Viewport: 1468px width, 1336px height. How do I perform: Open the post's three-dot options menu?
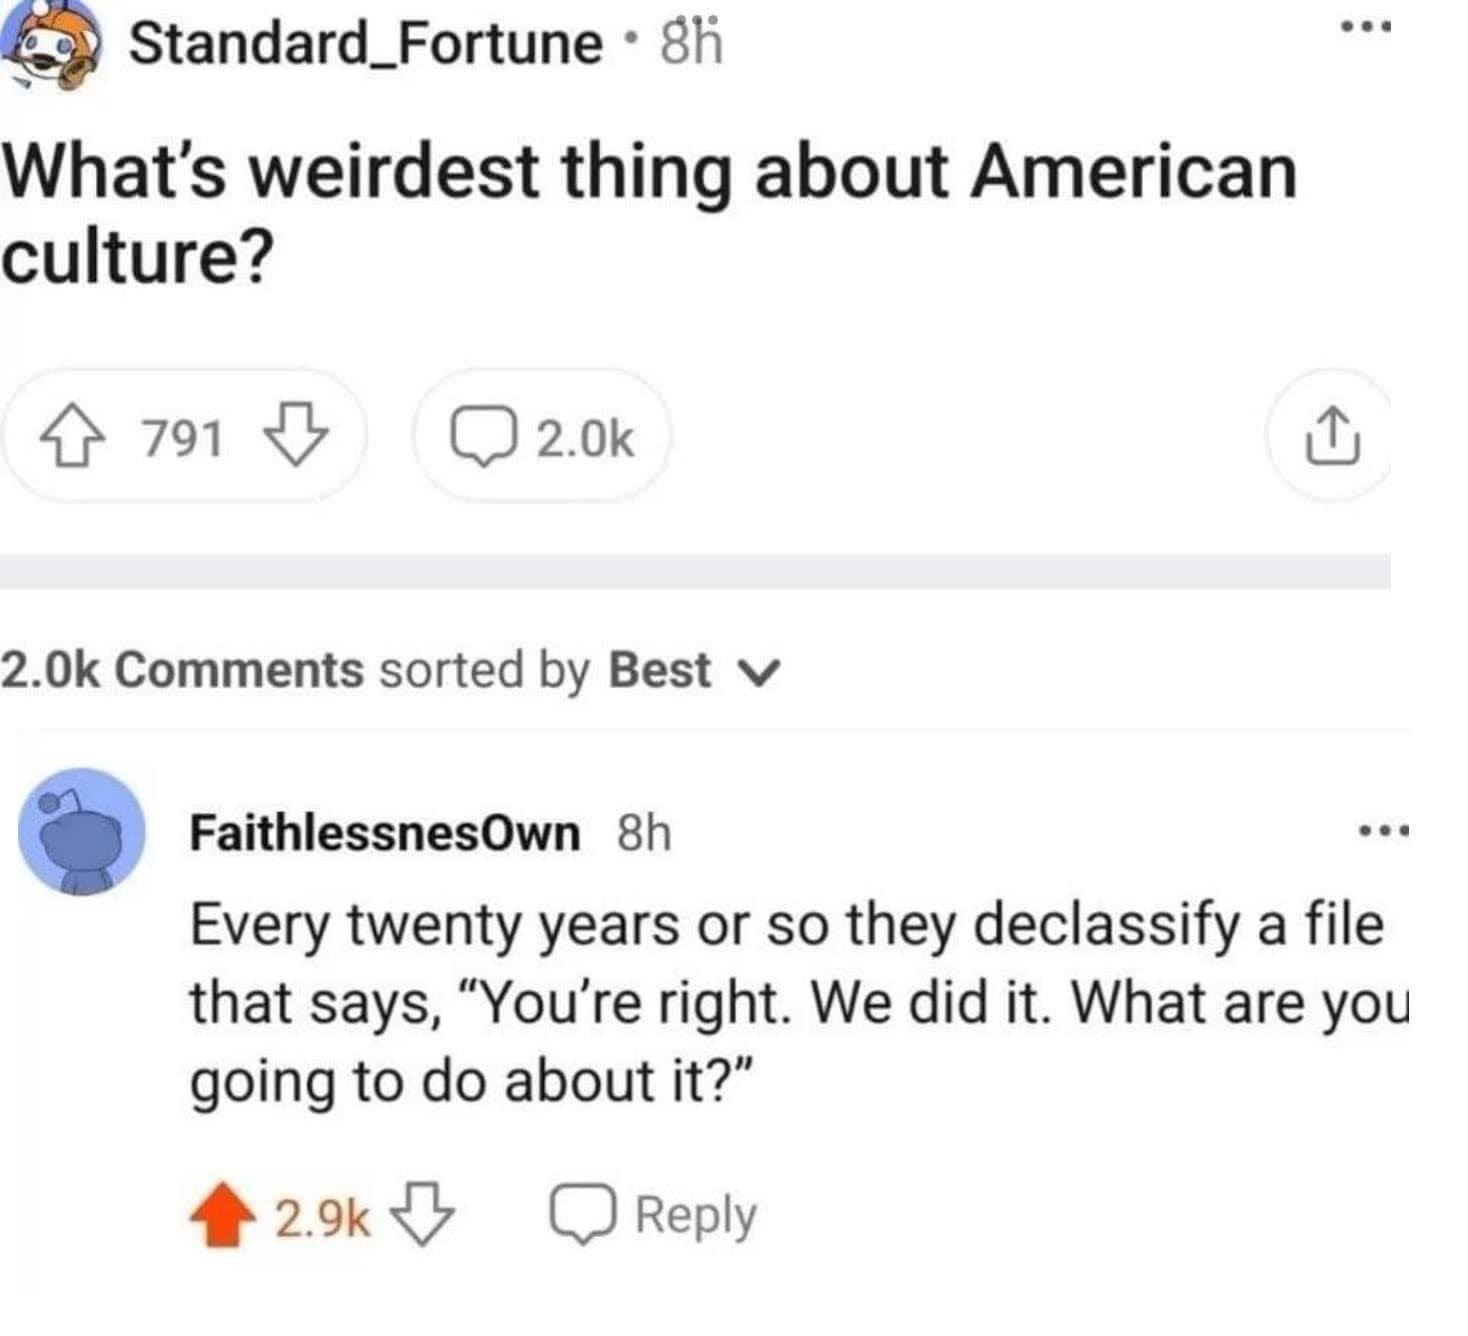[1366, 29]
